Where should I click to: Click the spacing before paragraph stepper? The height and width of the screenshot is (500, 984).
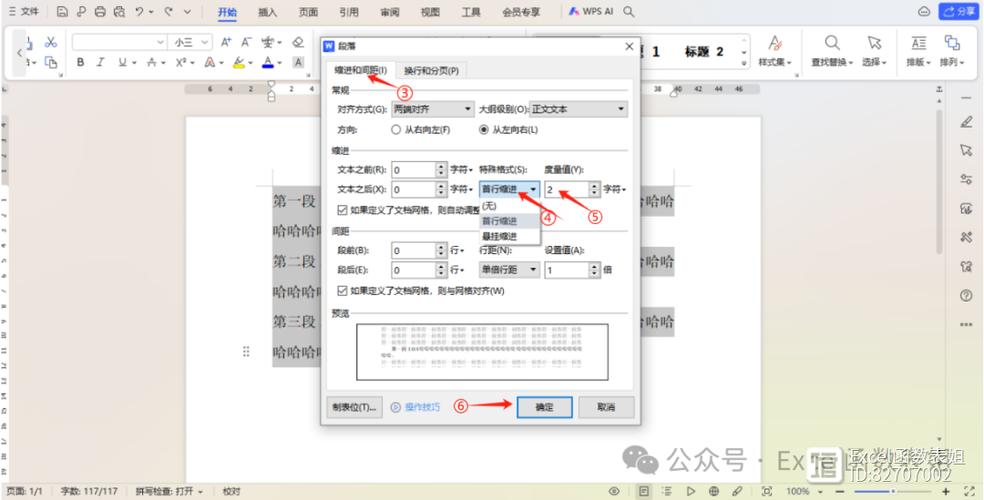[442, 250]
